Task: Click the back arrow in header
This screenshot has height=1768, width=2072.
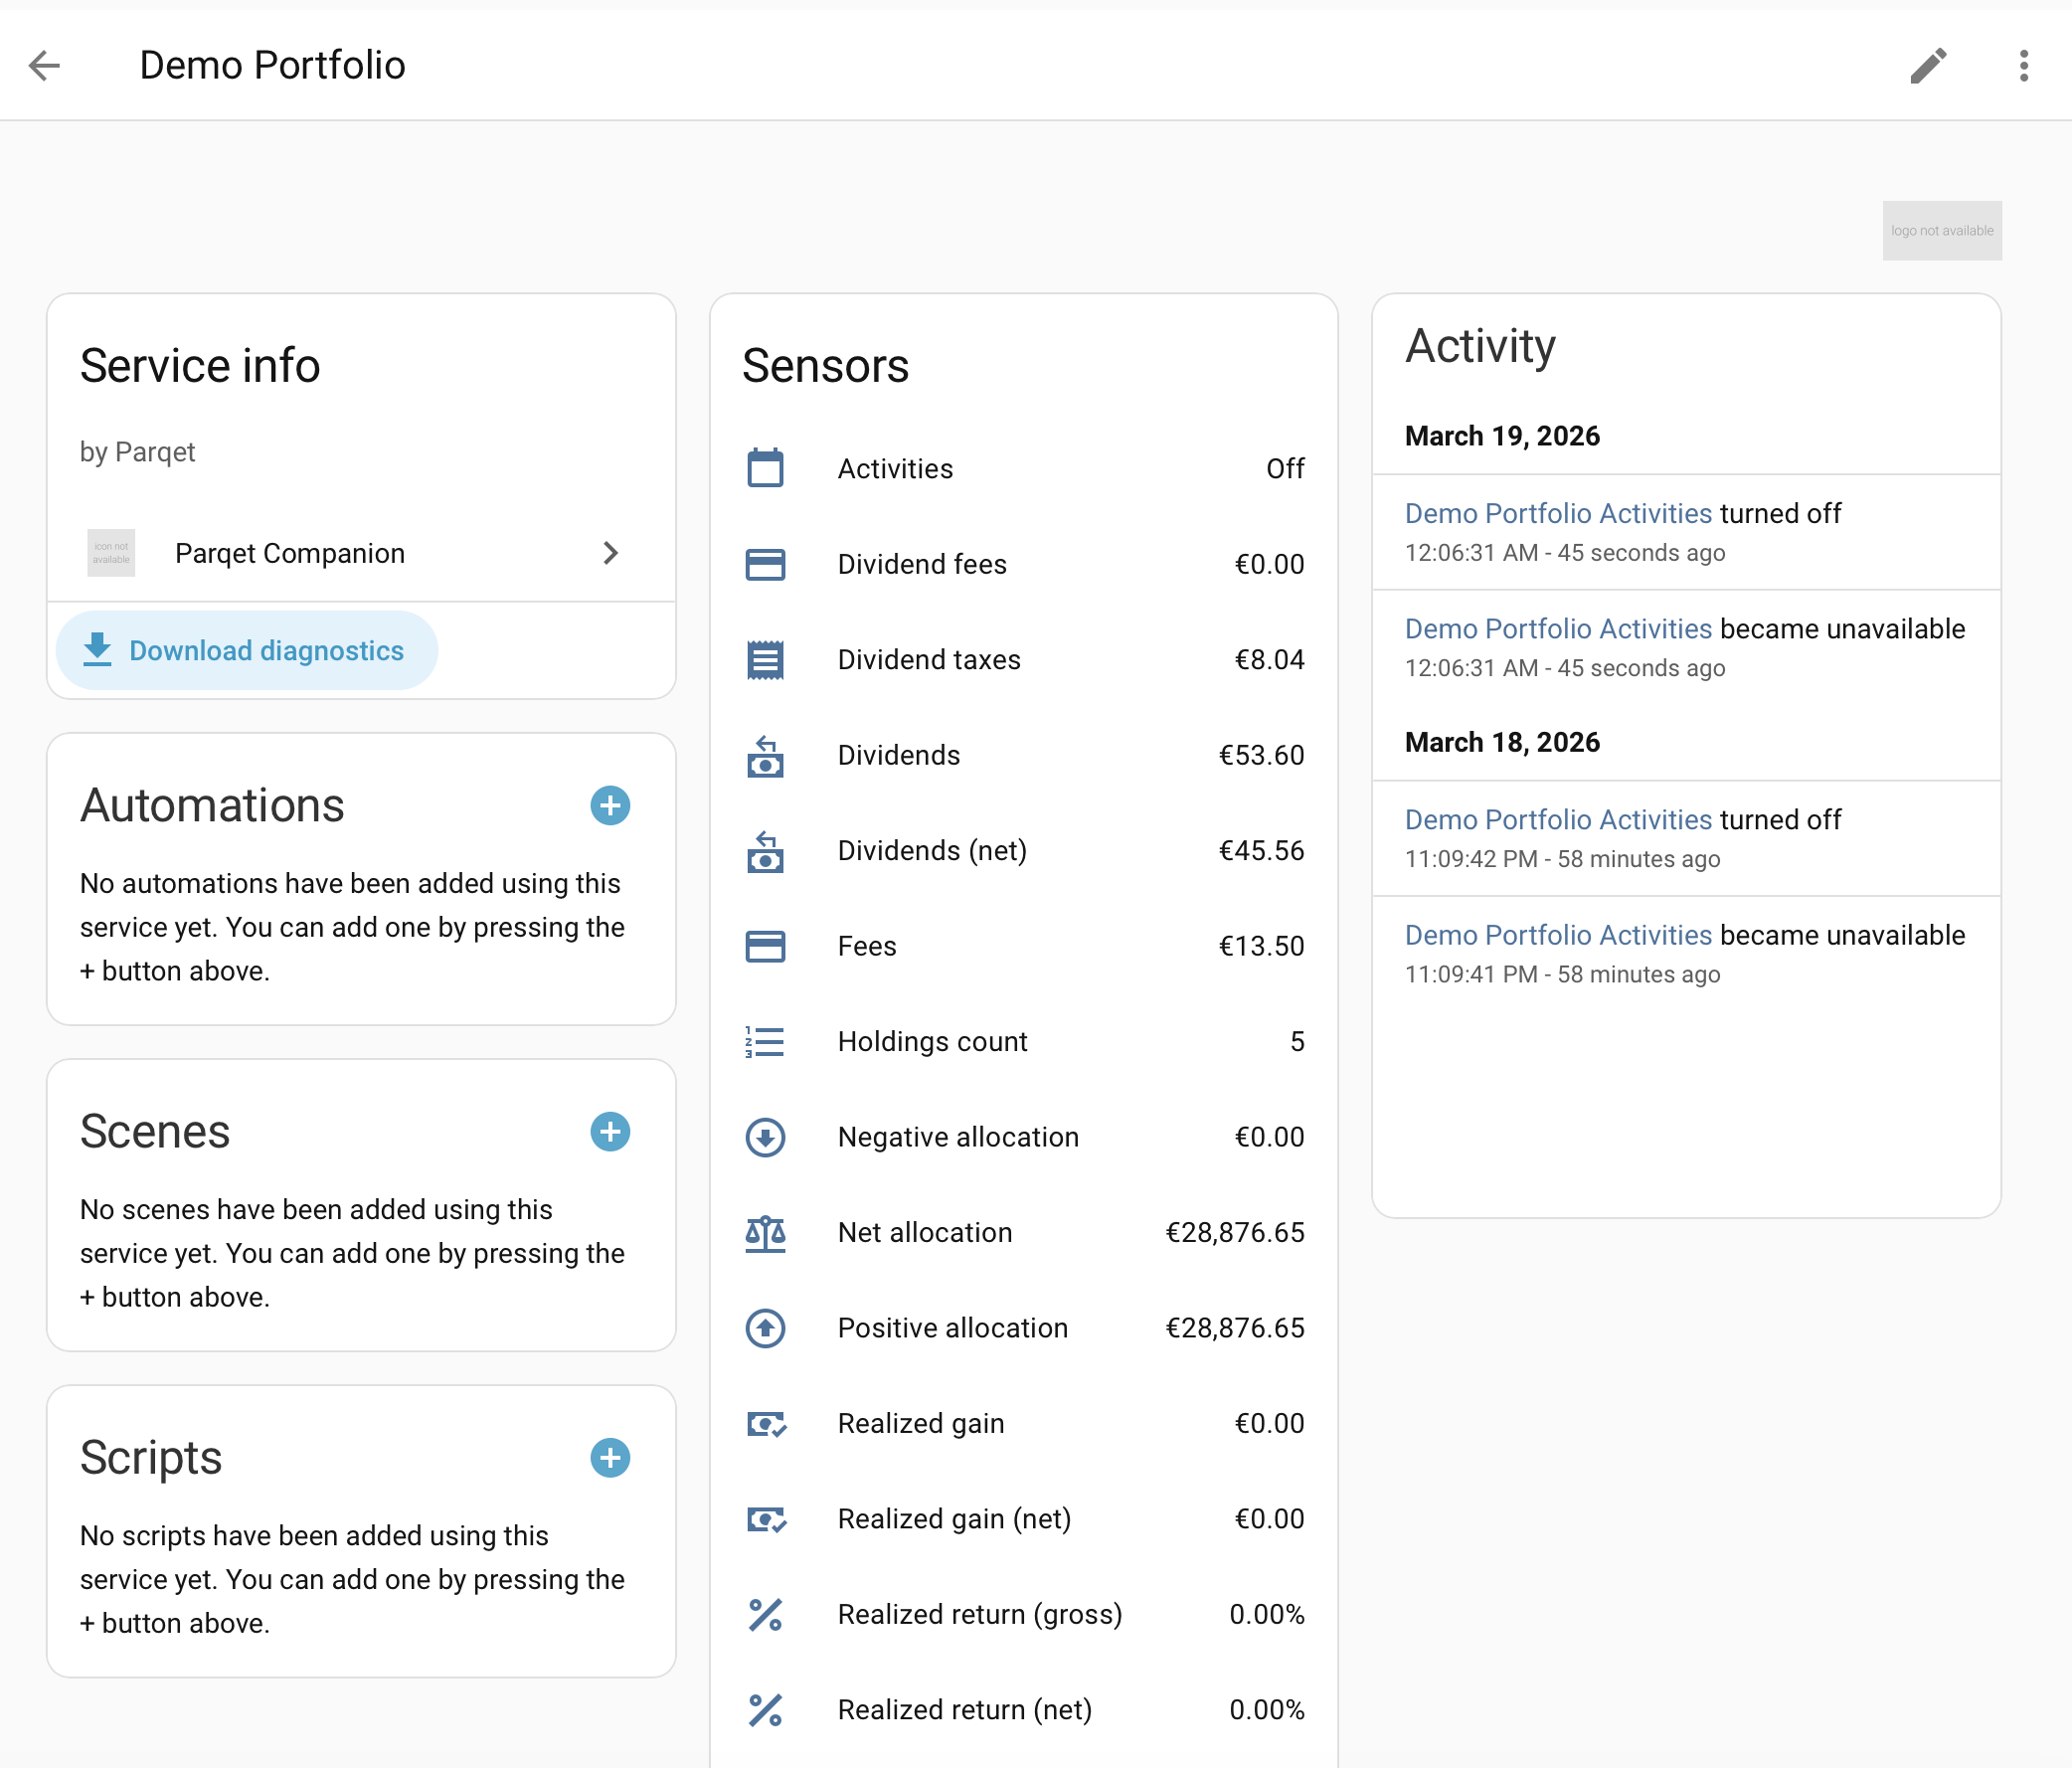Action: click(x=45, y=66)
